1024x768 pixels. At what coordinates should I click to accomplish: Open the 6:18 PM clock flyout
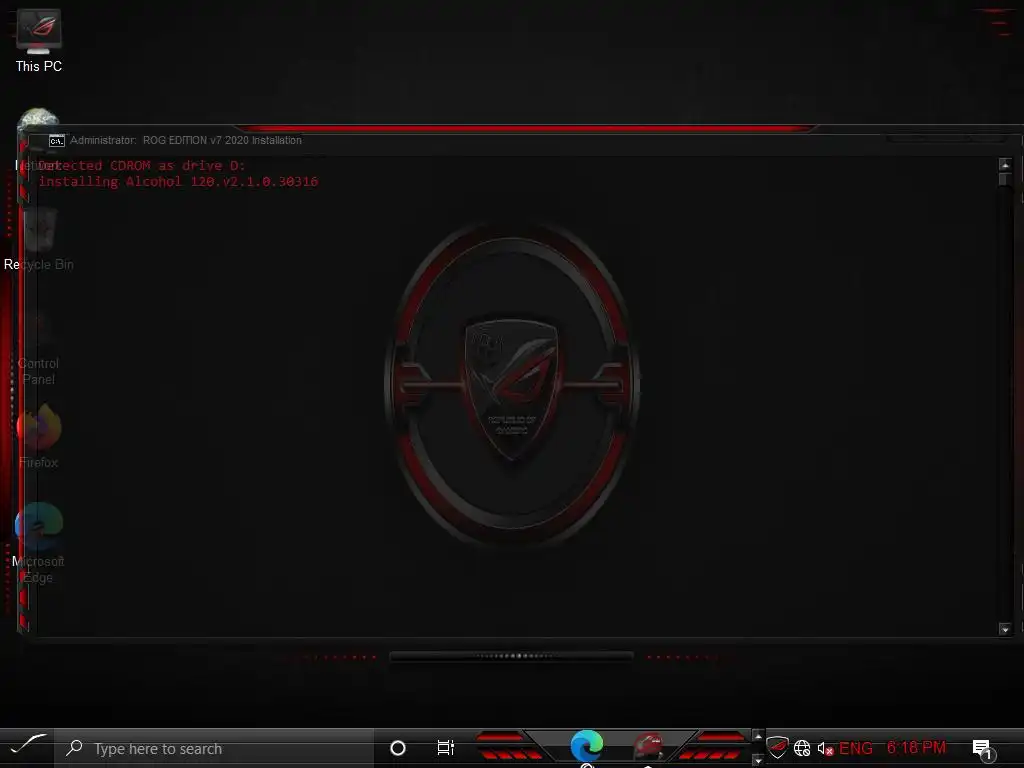point(916,748)
